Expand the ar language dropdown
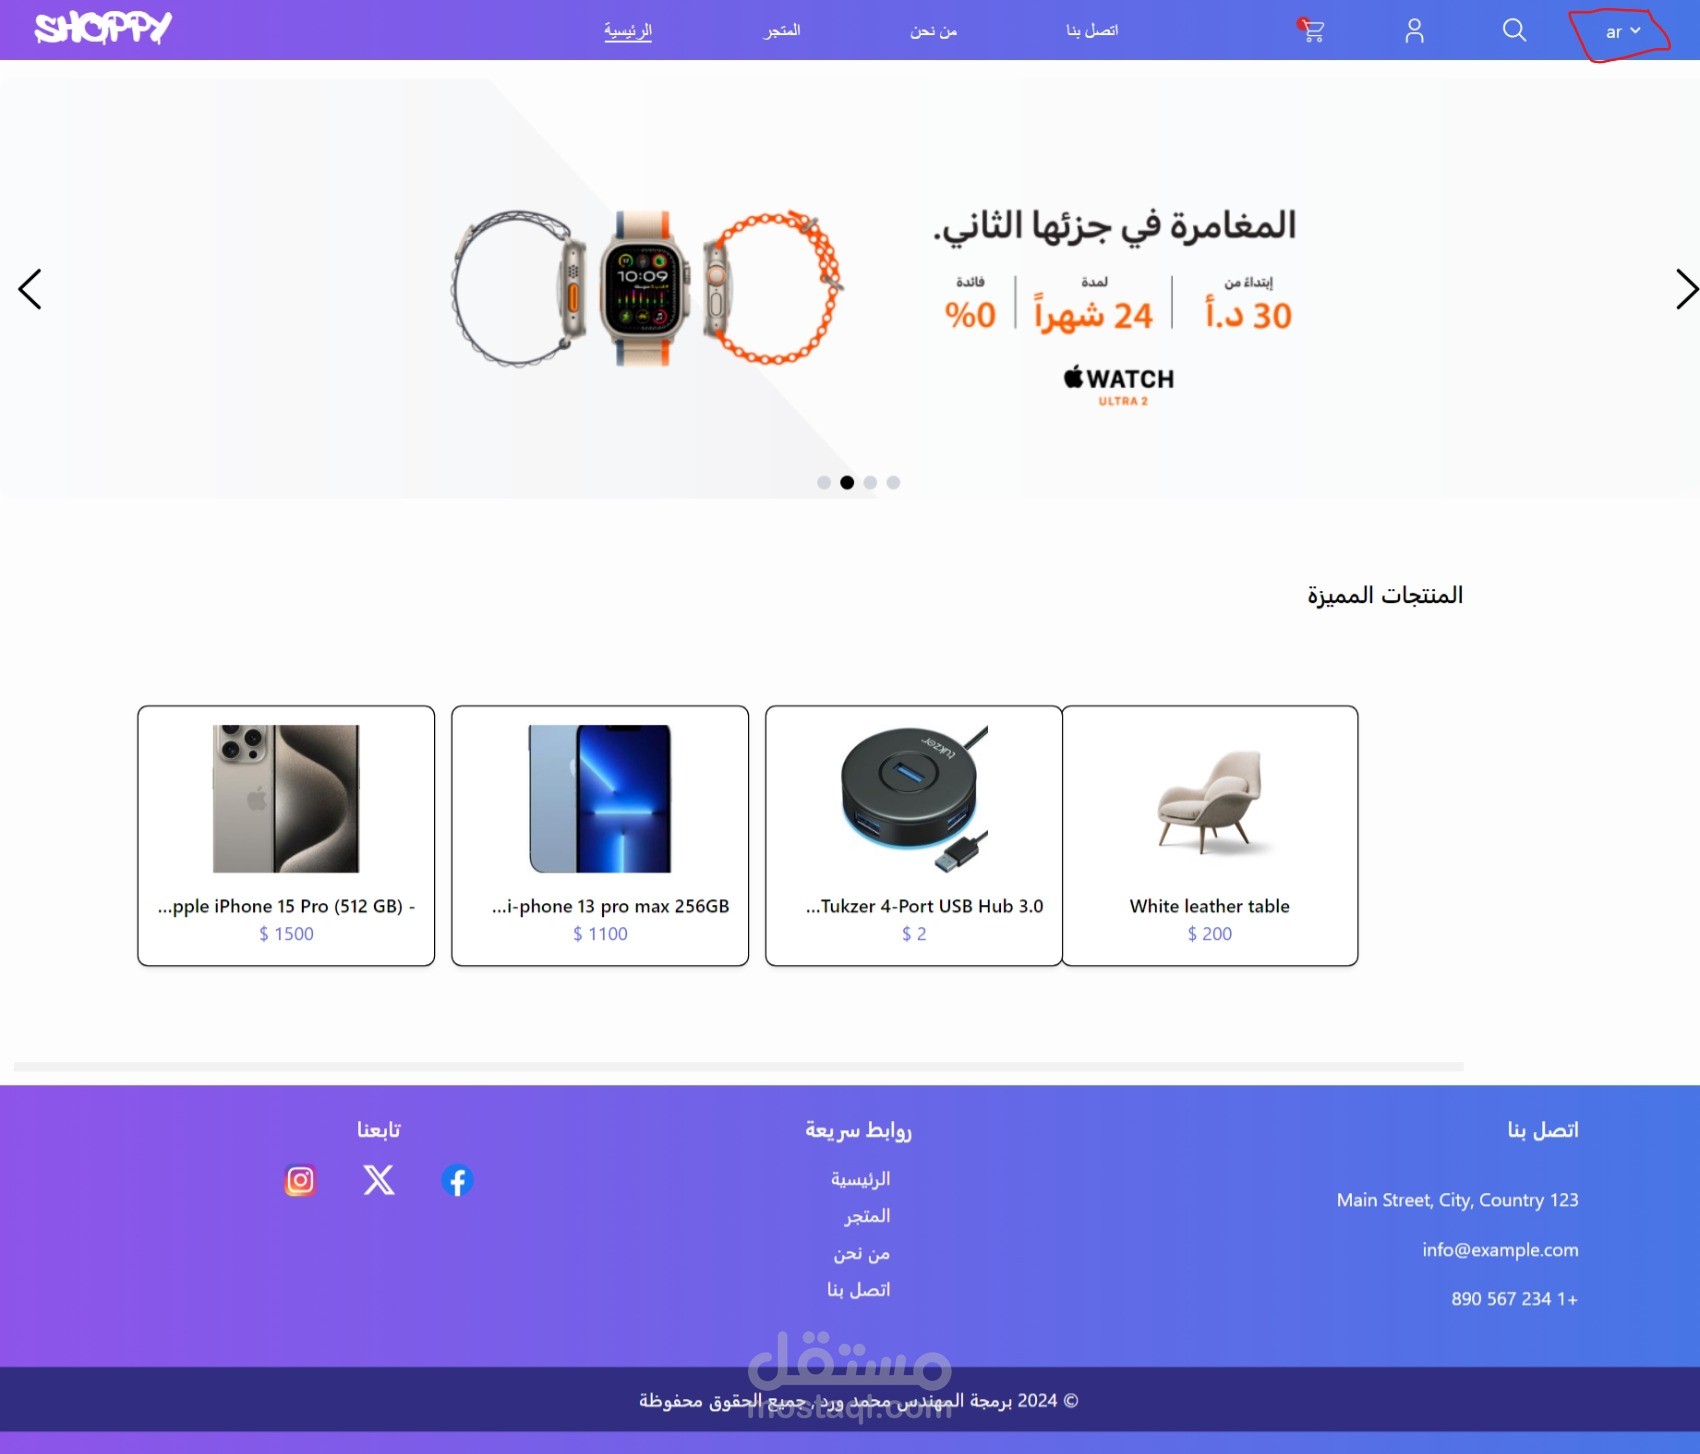This screenshot has height=1454, width=1700. [1622, 32]
